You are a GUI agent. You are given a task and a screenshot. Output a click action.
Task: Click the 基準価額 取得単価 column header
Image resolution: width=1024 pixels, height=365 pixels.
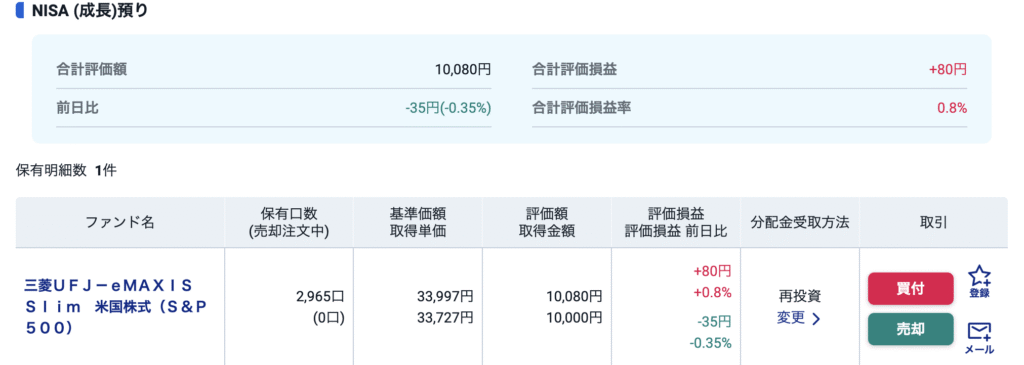[417, 222]
